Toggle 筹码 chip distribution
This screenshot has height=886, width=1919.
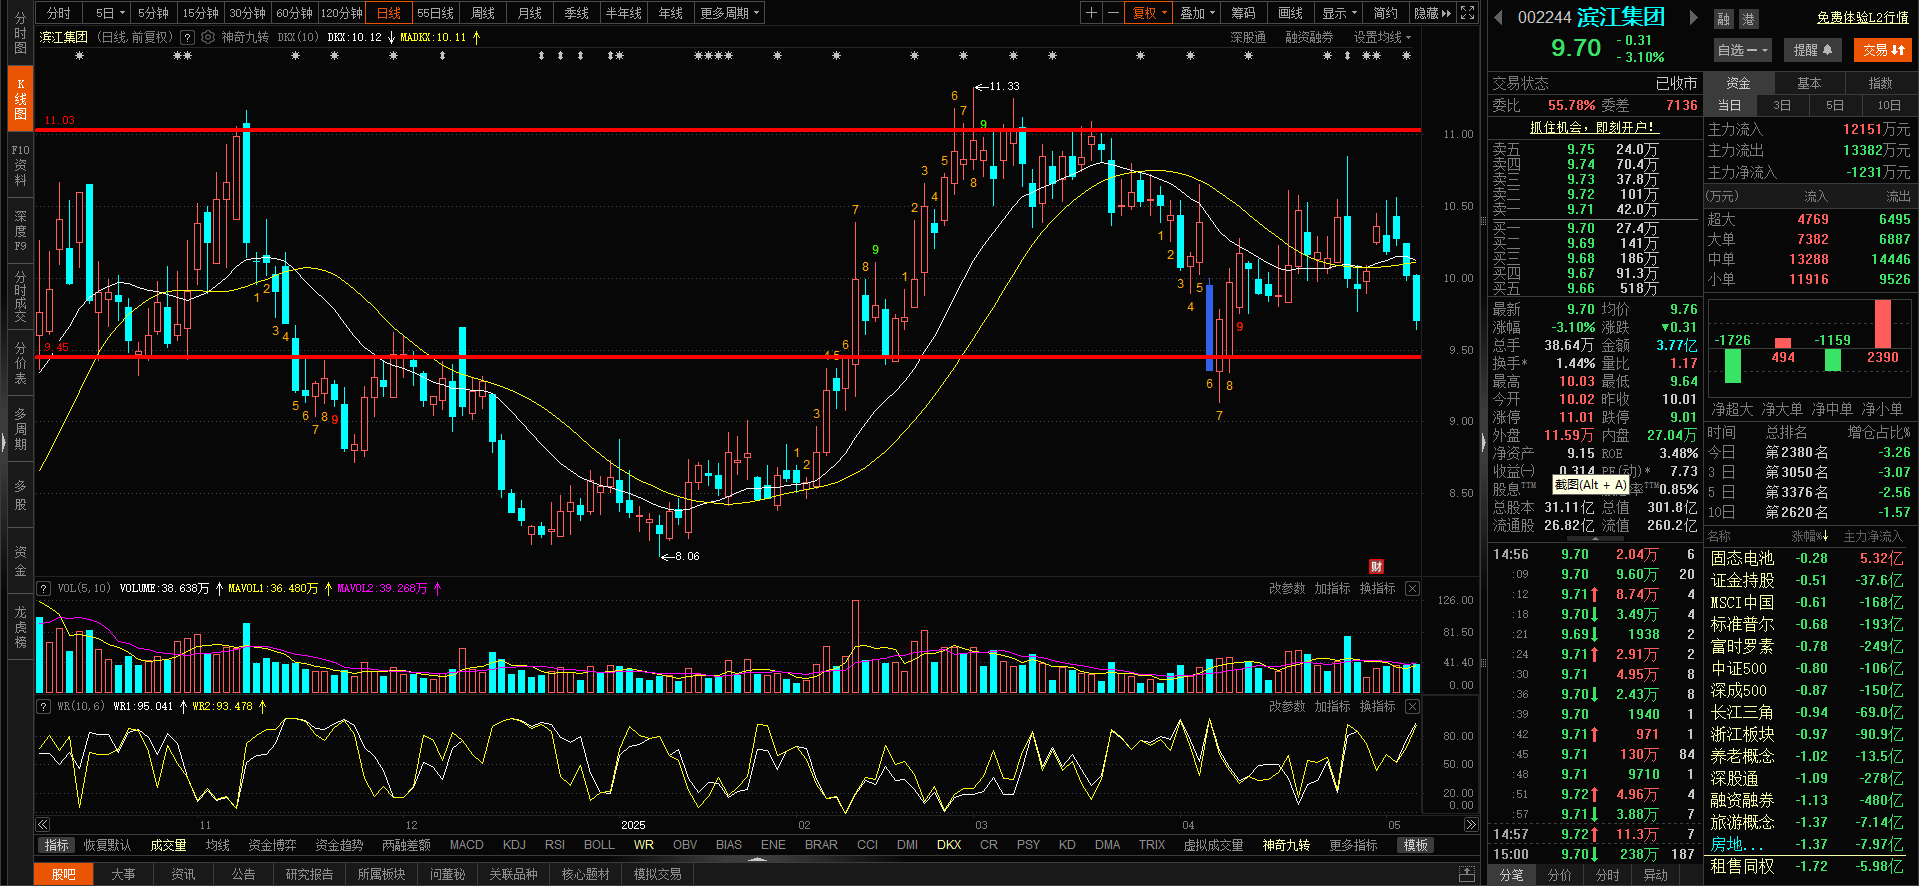[1243, 13]
